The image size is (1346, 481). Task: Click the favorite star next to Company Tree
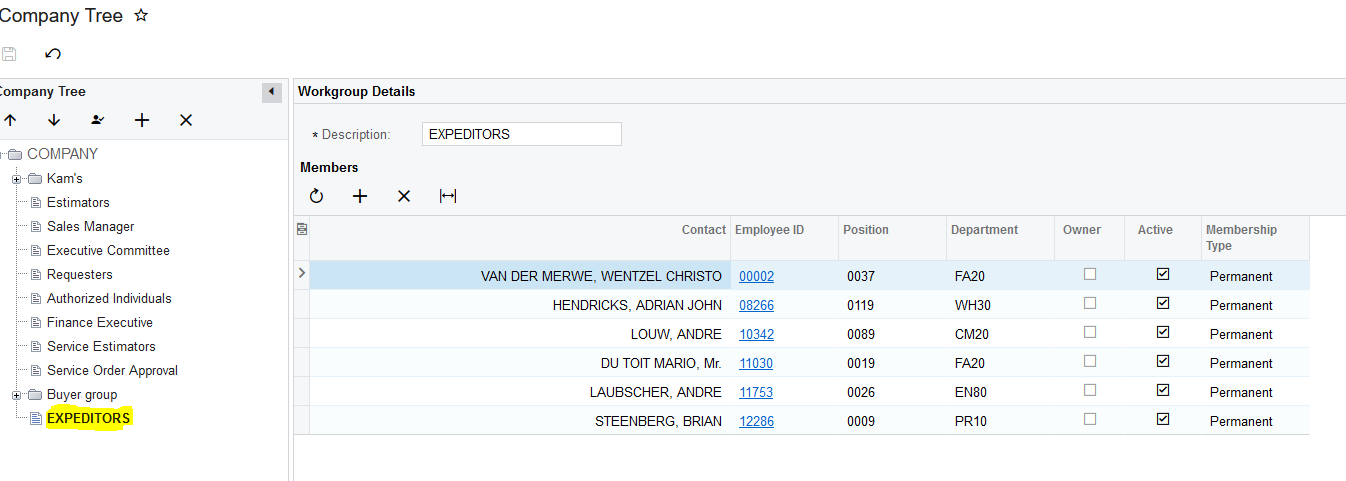141,16
